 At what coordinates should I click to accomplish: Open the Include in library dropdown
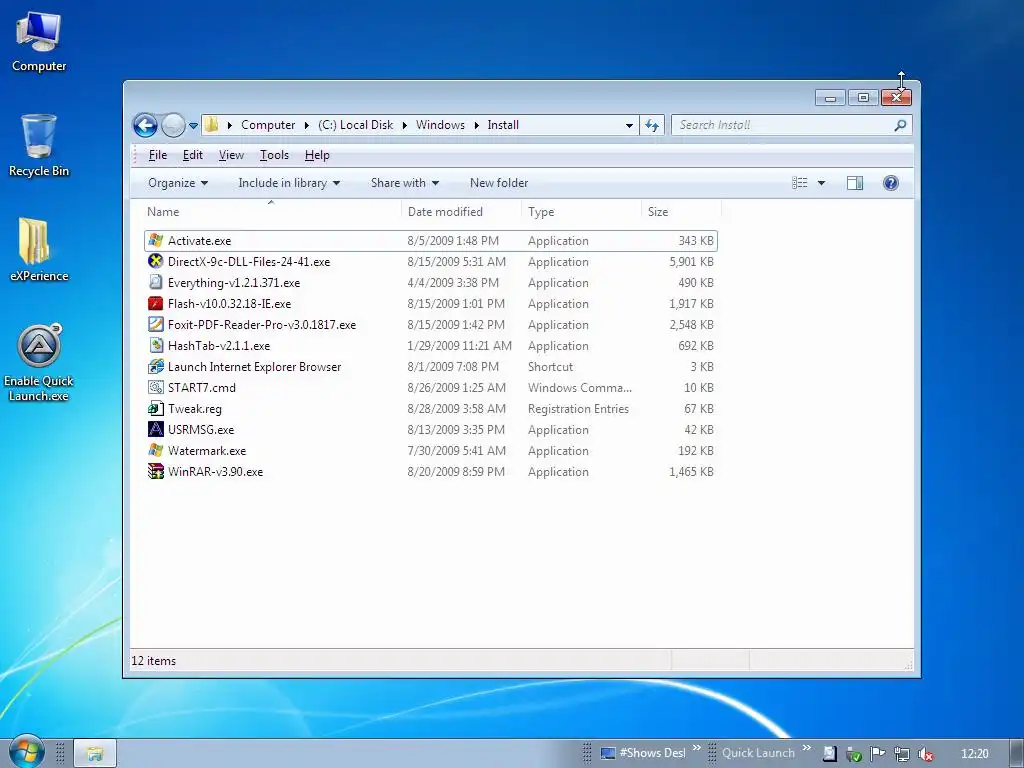289,183
